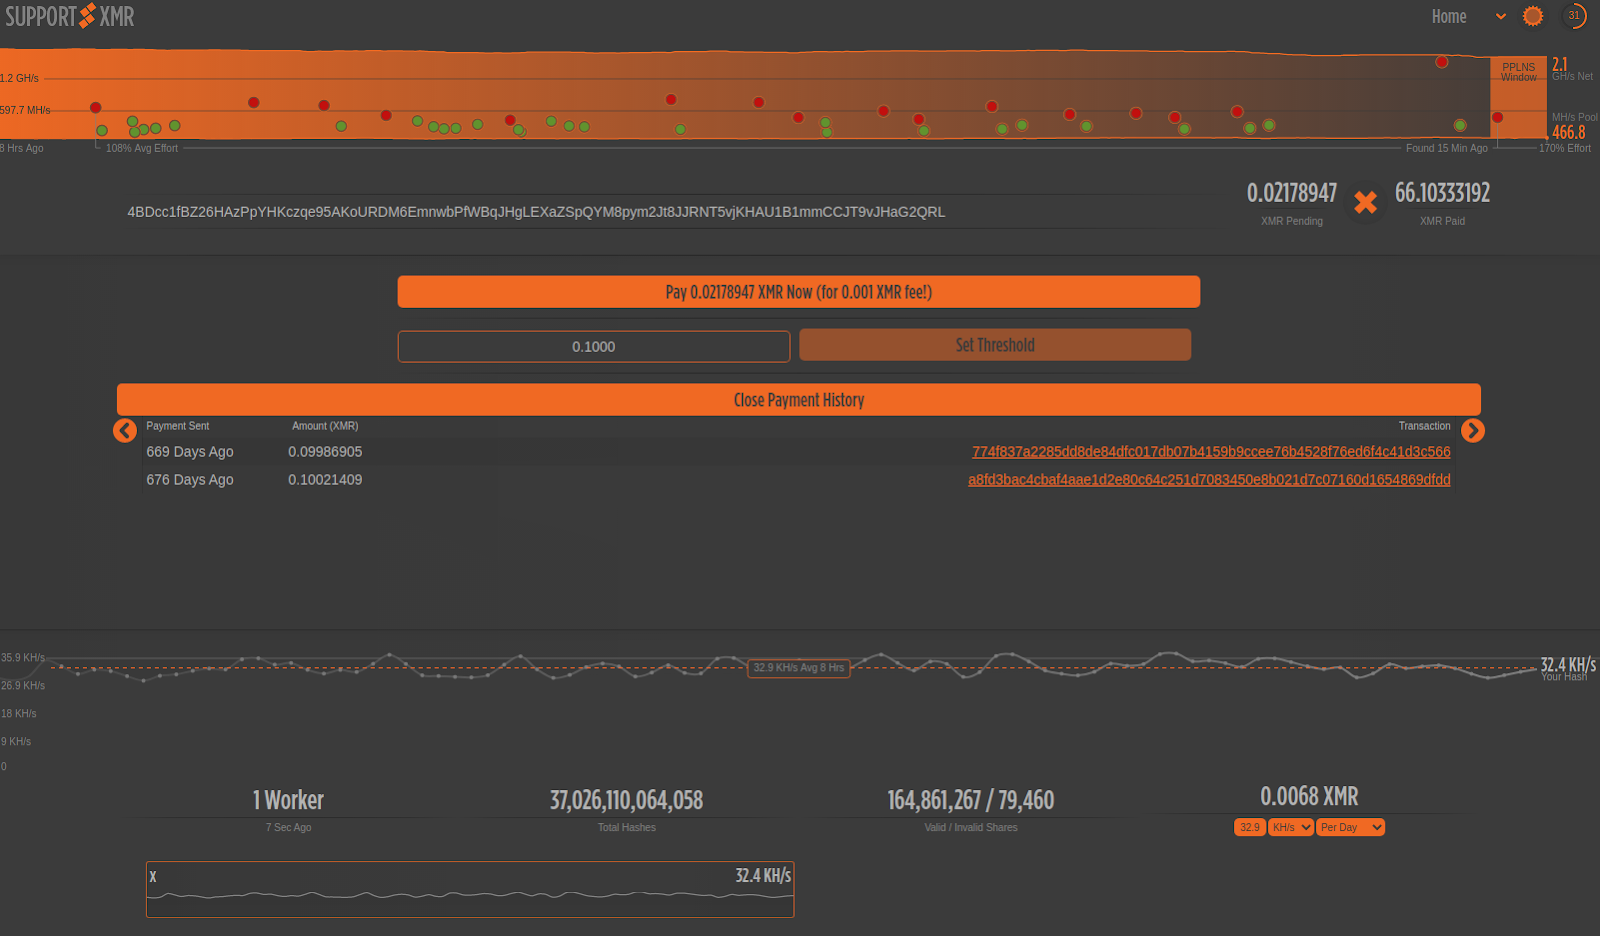This screenshot has width=1600, height=936.
Task: Click the 0.0068 XMR earnings estimate
Action: point(1309,796)
